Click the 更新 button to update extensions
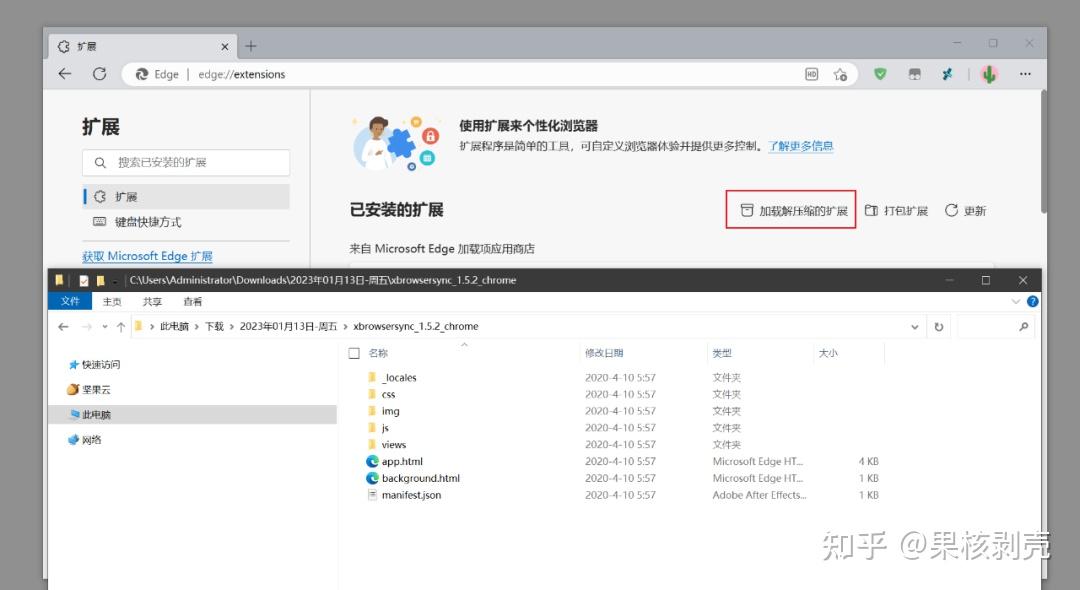 point(965,210)
